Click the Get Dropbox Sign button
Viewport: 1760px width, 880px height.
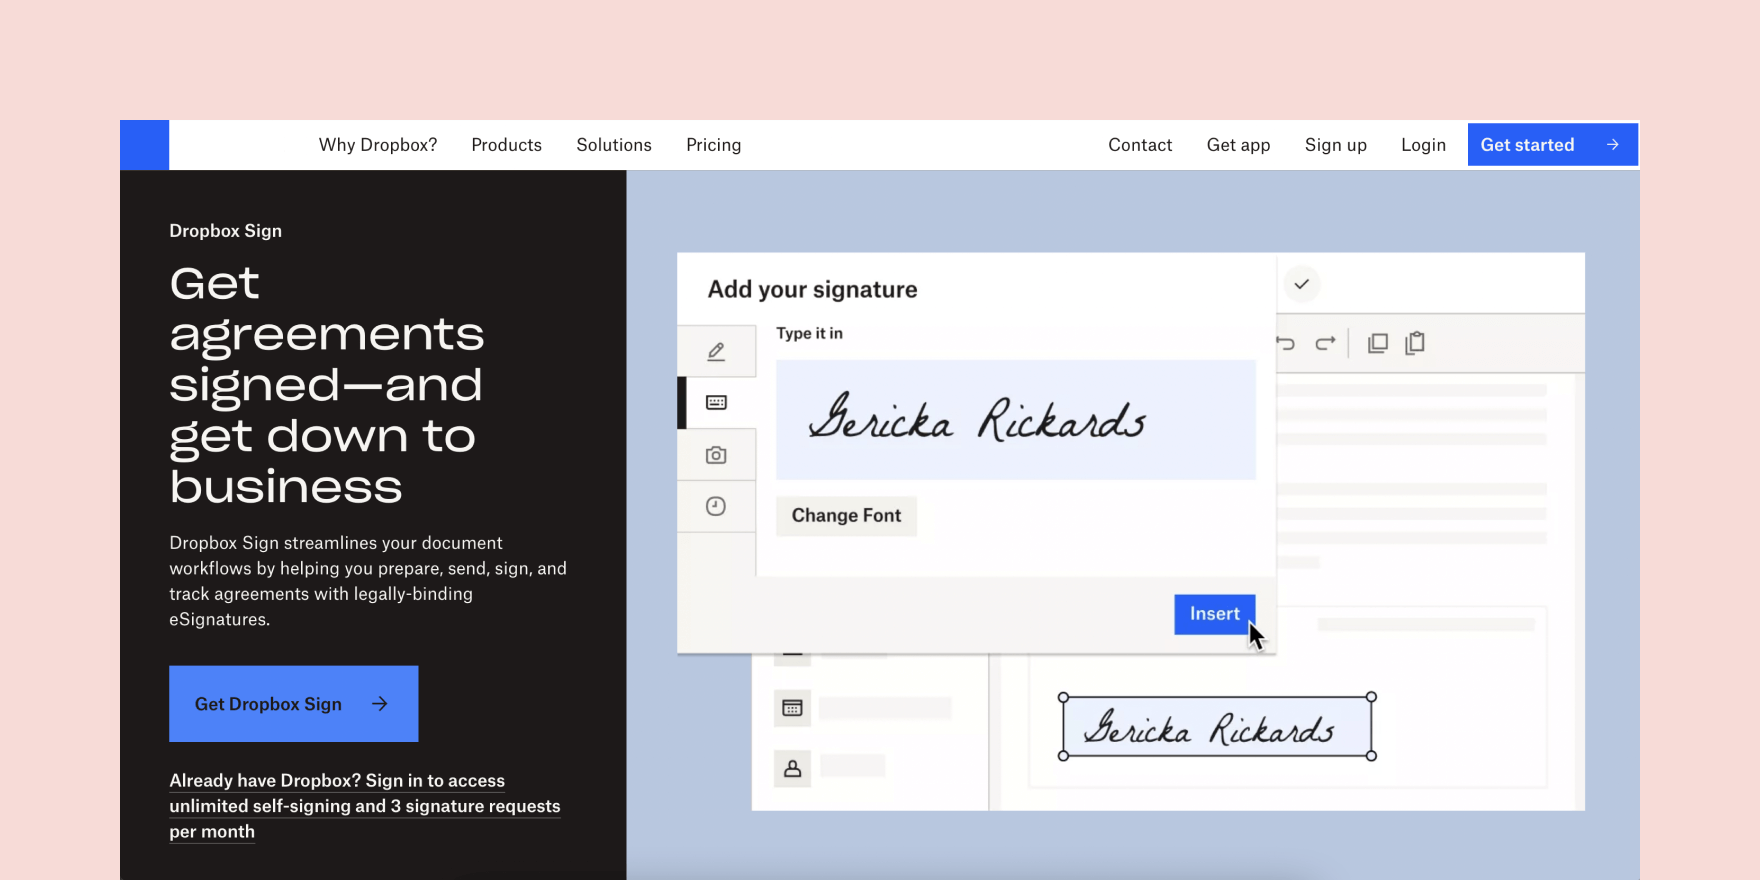click(294, 704)
